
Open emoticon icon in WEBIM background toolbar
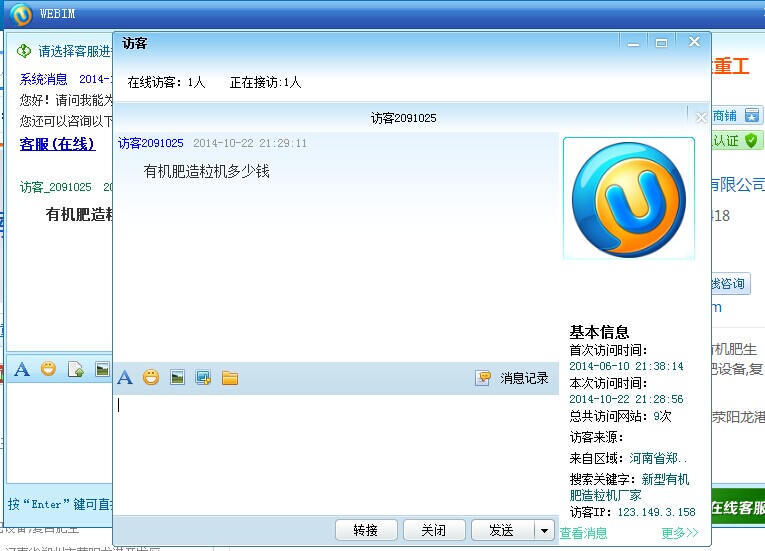[48, 368]
